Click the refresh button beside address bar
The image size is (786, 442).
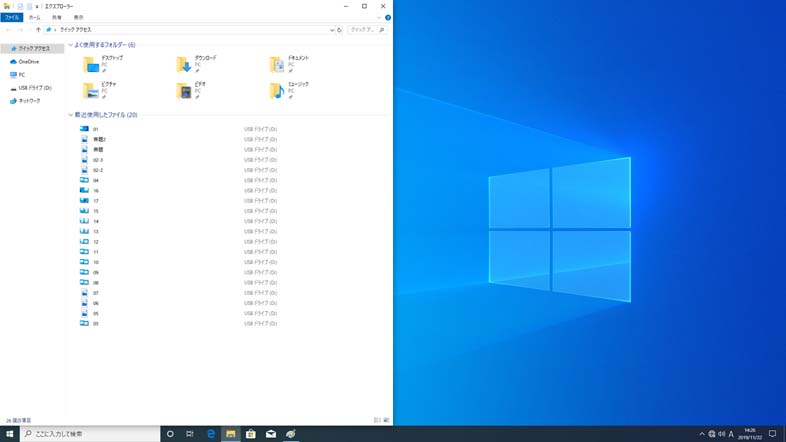(339, 30)
